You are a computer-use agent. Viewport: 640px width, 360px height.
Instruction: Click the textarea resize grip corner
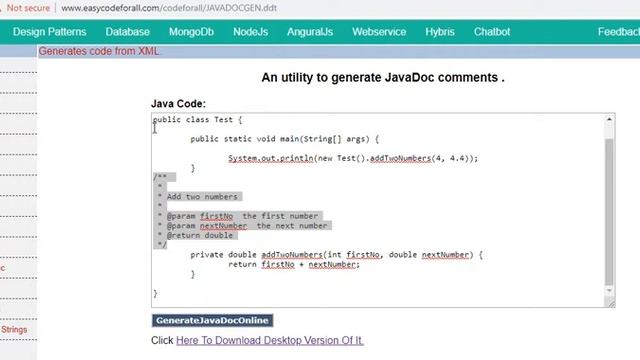[x=611, y=303]
